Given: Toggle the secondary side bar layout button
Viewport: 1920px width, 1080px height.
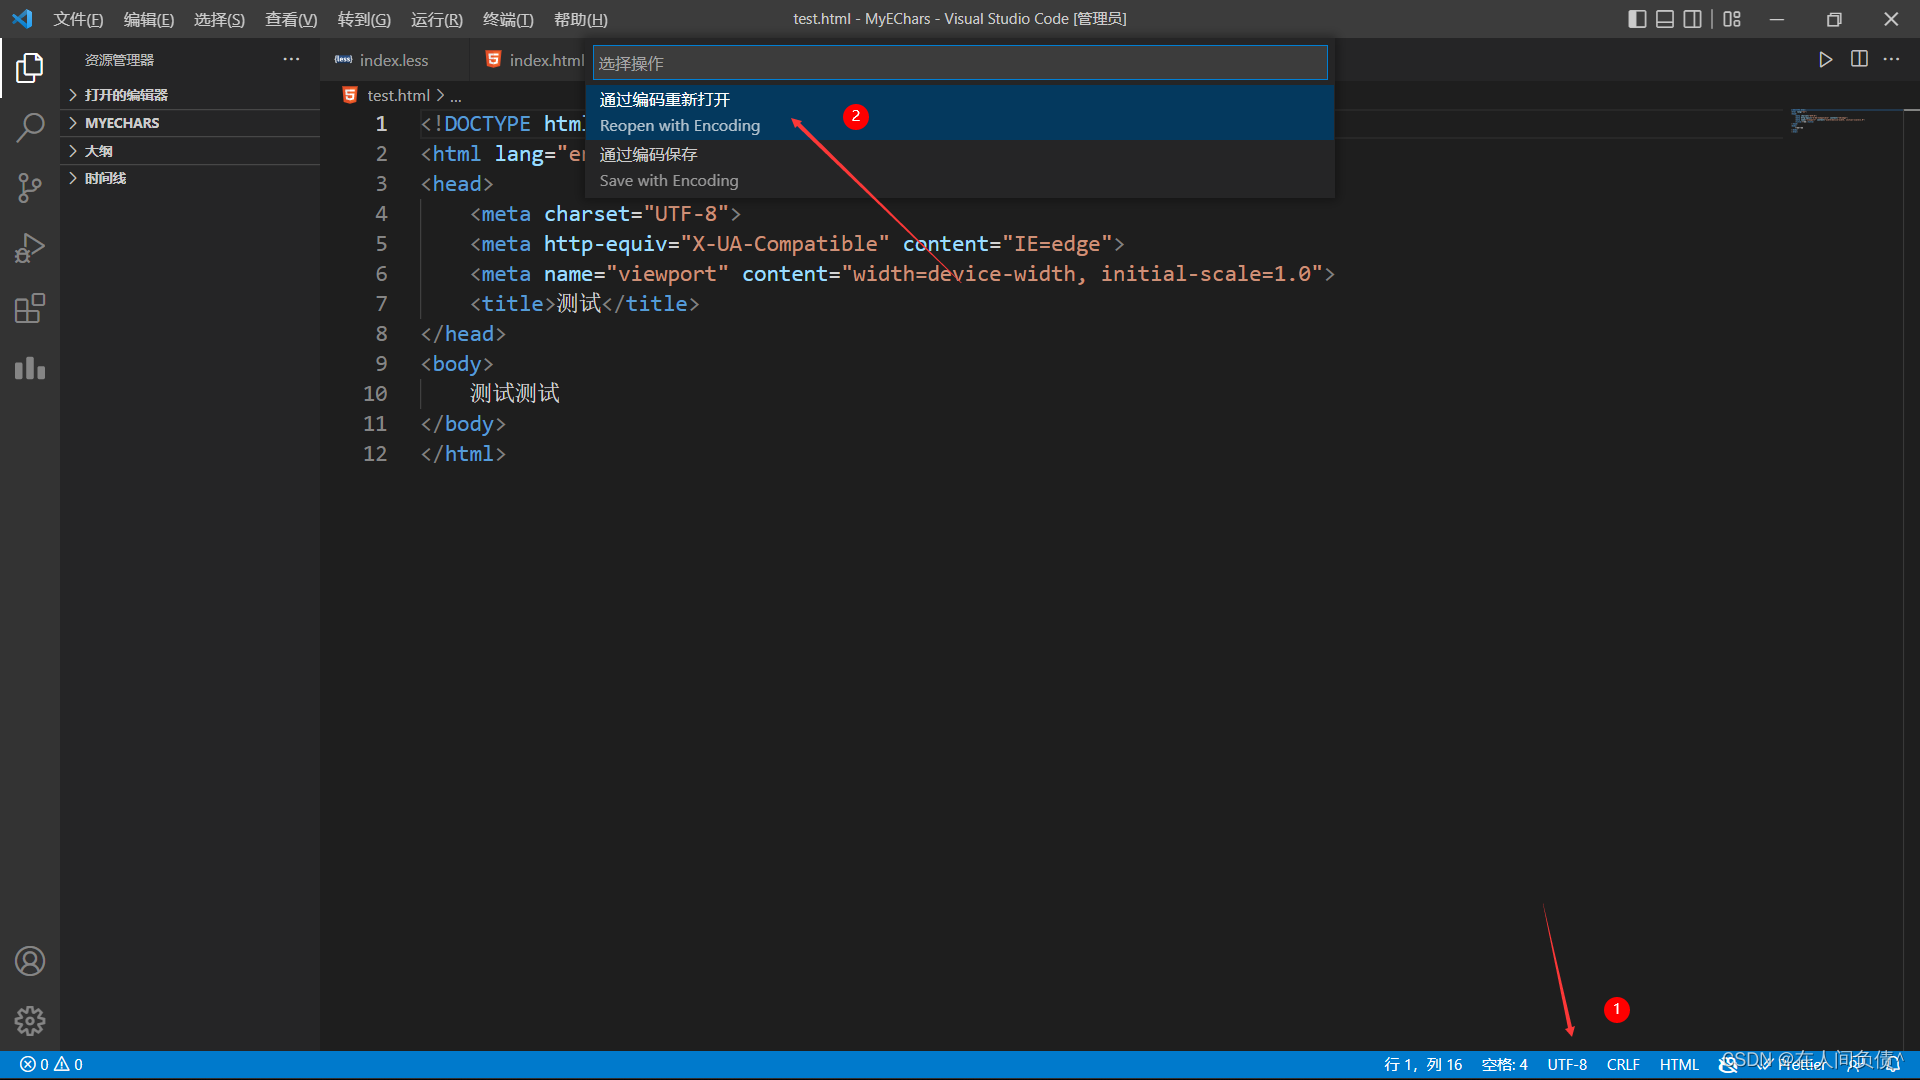Looking at the screenshot, I should point(1693,19).
